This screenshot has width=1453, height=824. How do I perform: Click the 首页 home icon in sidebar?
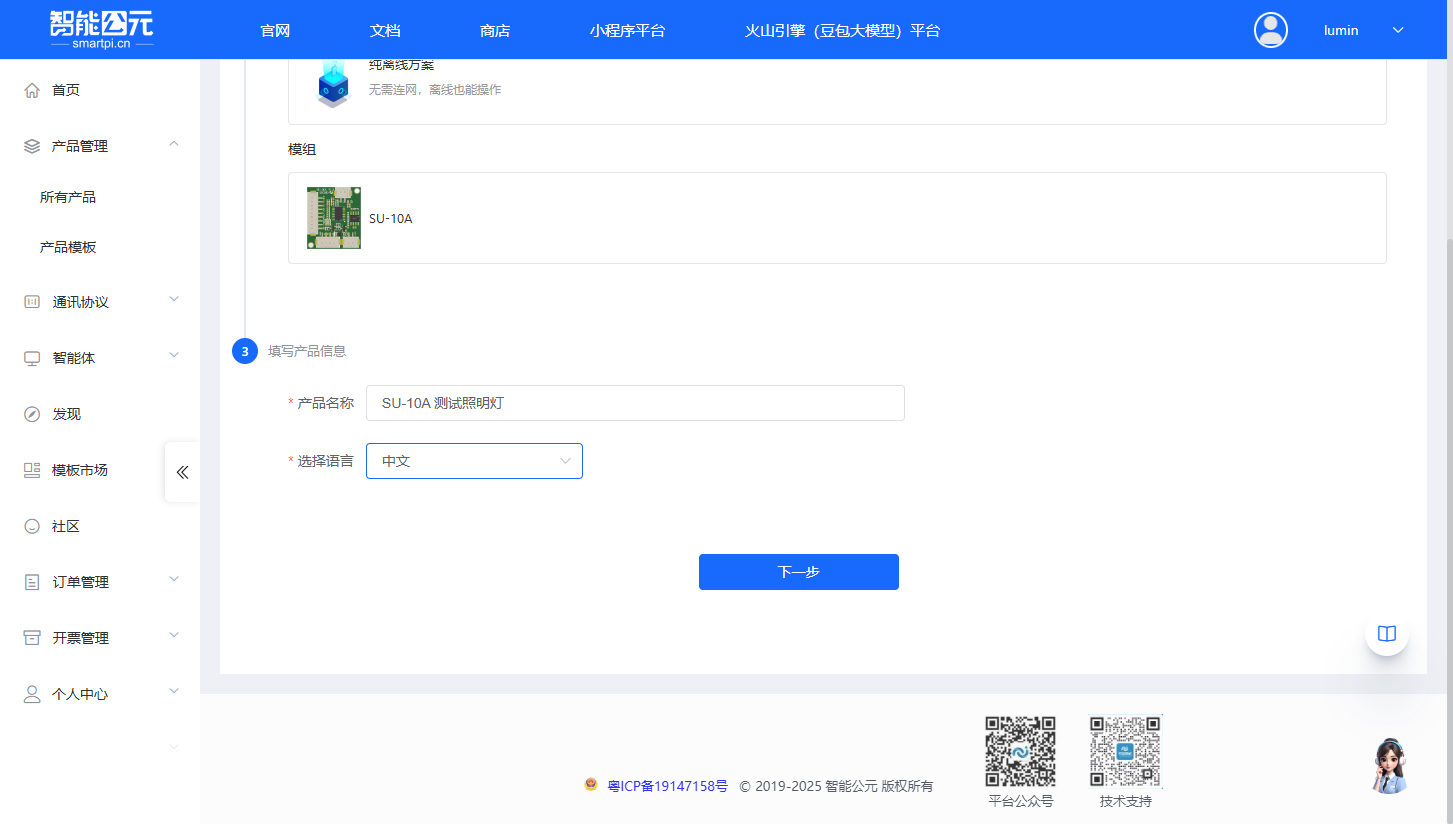pyautogui.click(x=31, y=89)
